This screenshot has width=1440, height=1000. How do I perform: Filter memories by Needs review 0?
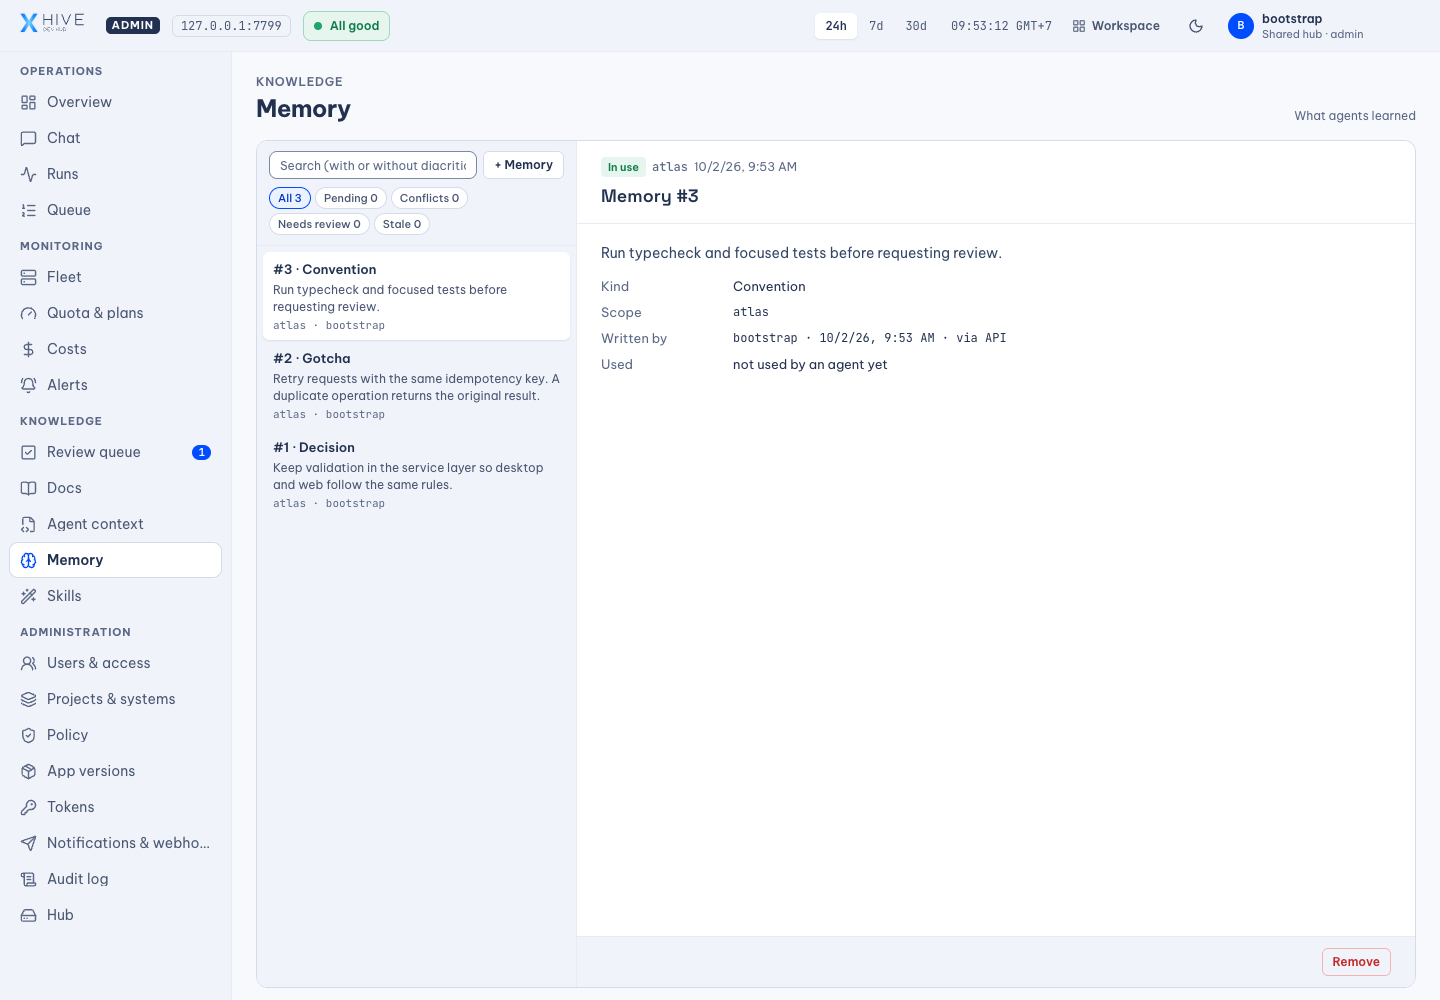pyautogui.click(x=319, y=224)
